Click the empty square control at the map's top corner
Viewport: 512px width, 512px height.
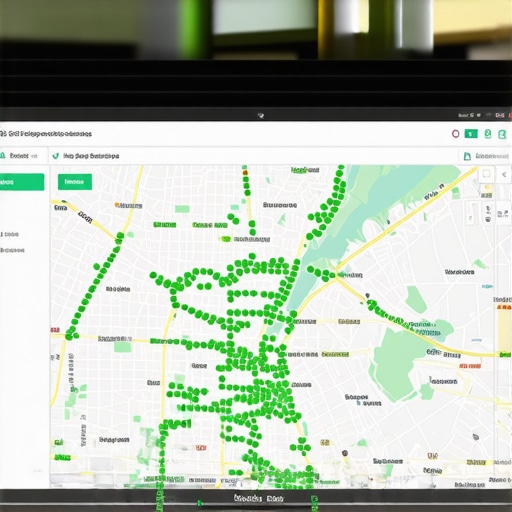pos(486,174)
